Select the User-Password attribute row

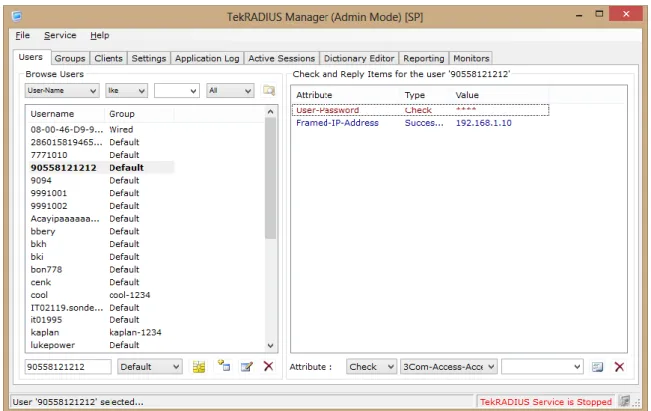coord(420,110)
